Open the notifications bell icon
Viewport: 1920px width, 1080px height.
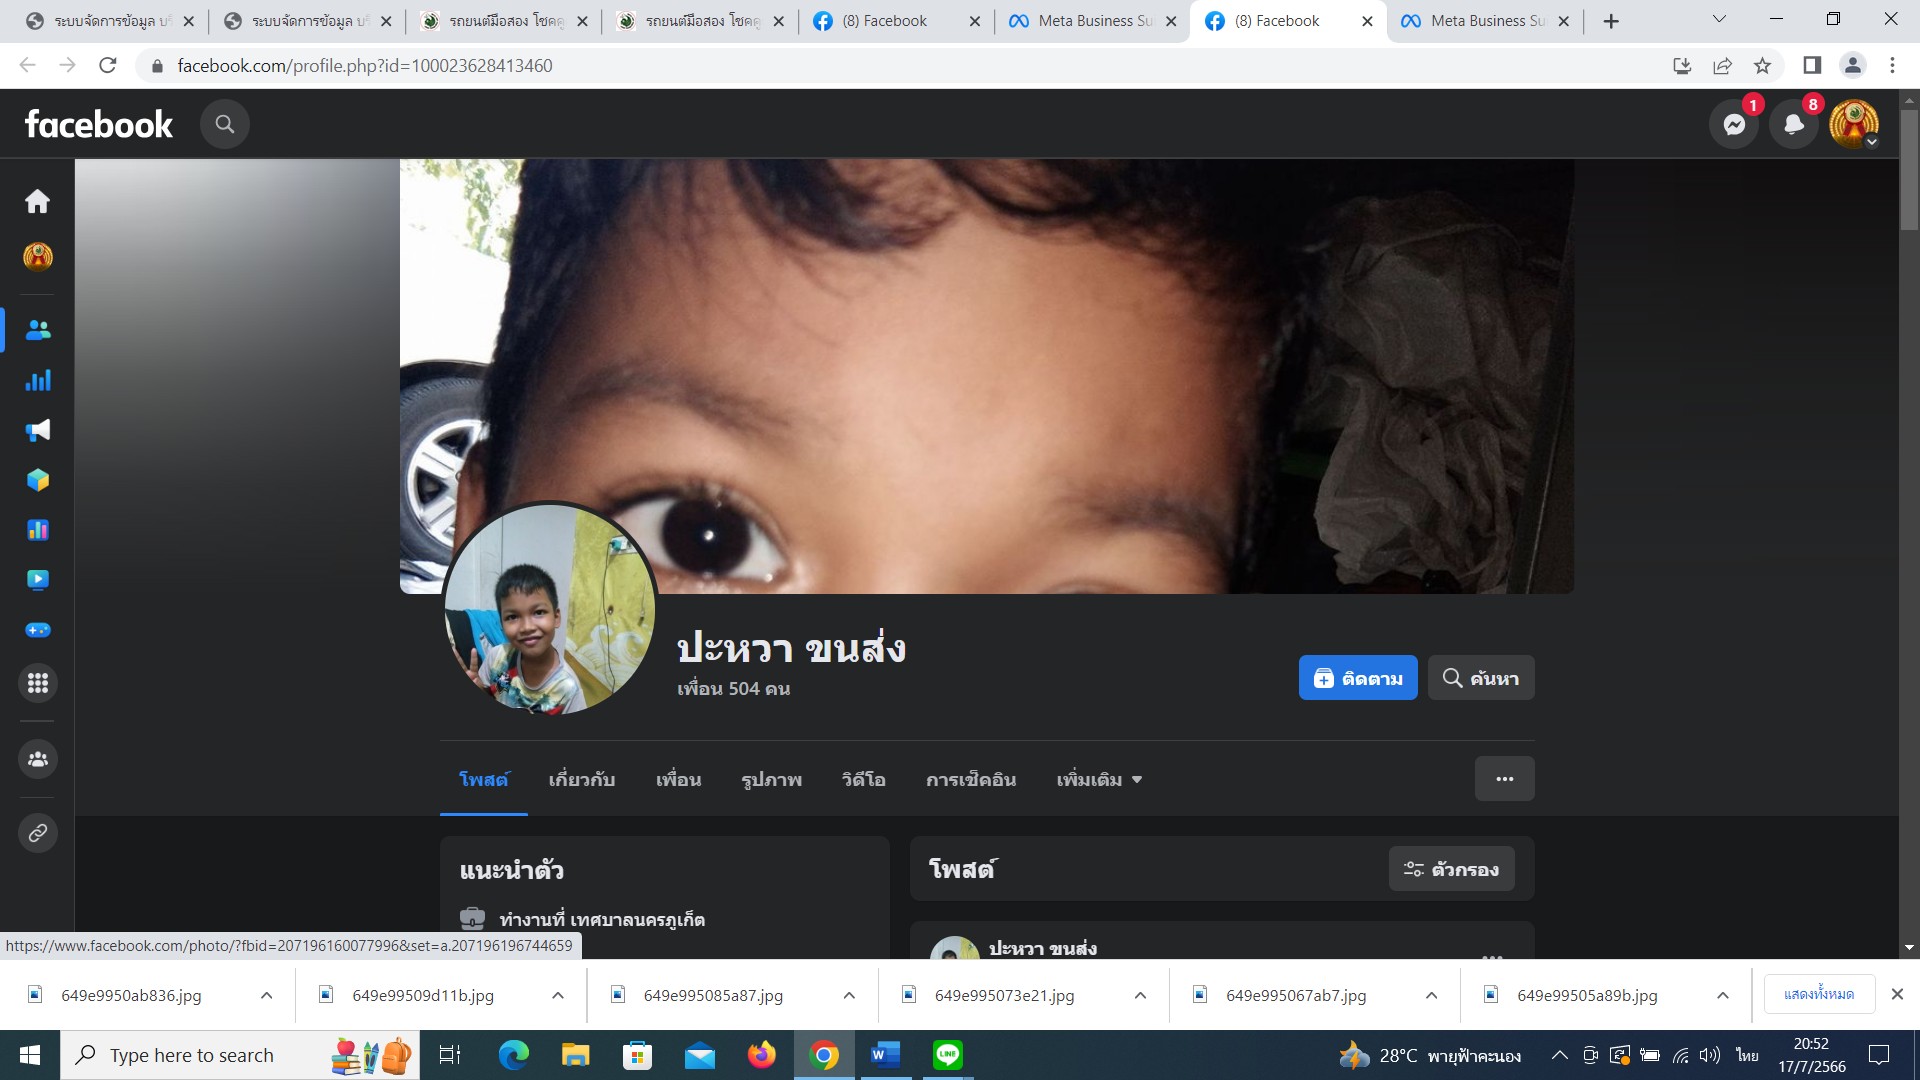coord(1794,125)
